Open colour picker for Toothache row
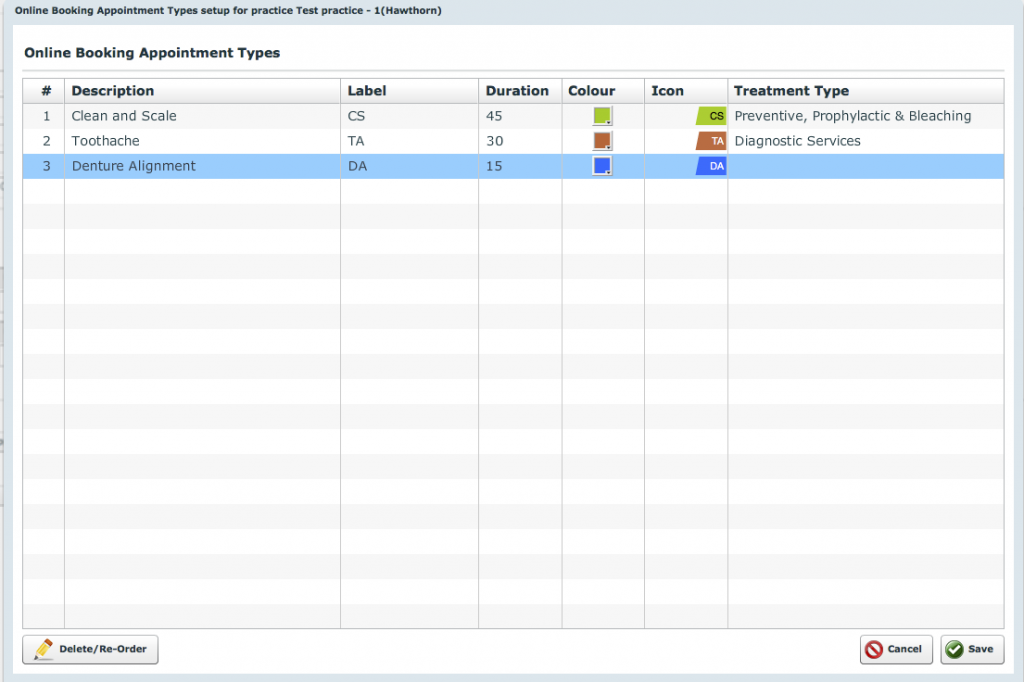1024x682 pixels. pyautogui.click(x=602, y=140)
